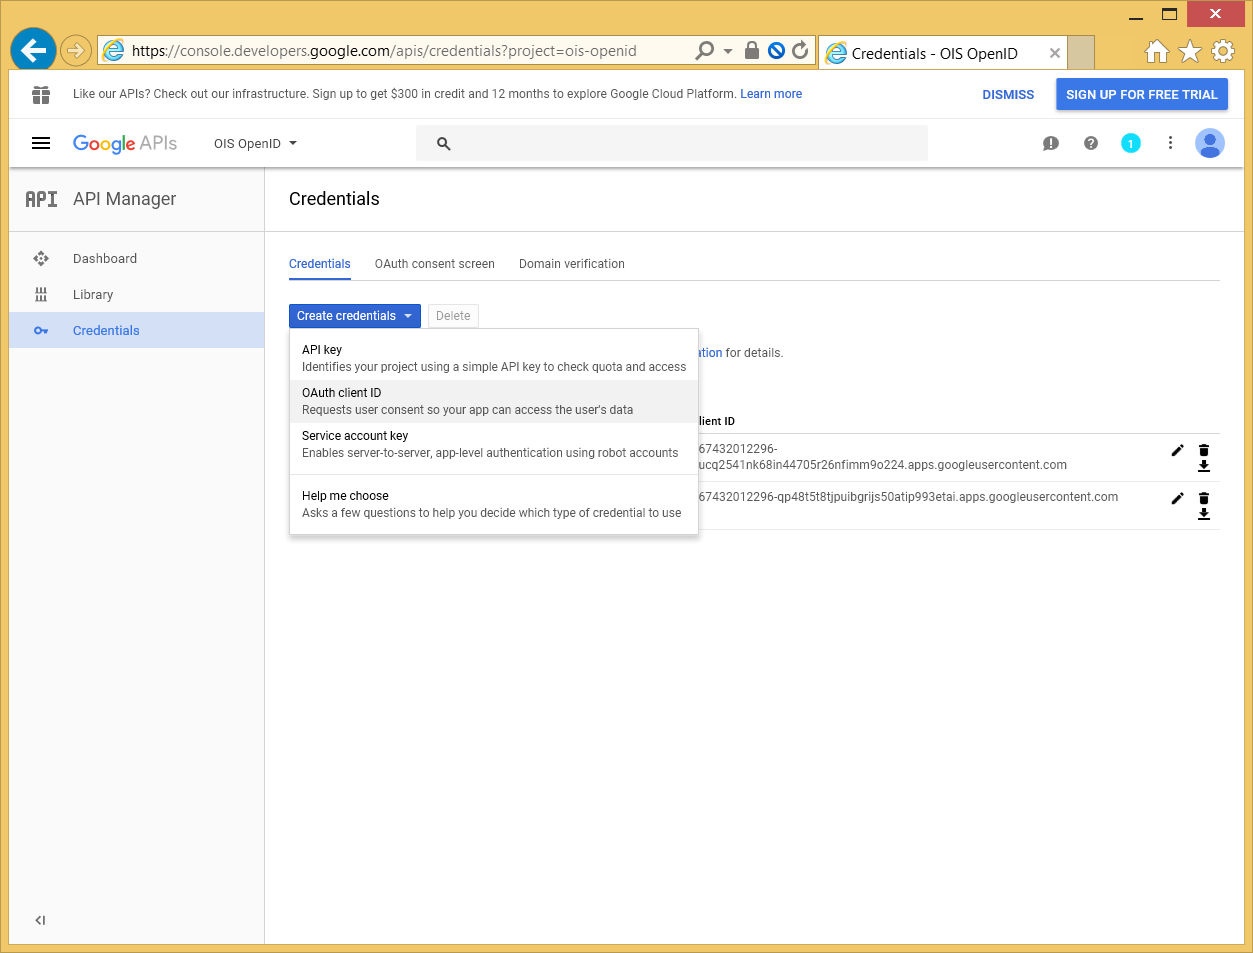
Task: Follow the Learn more link in banner
Action: click(771, 94)
